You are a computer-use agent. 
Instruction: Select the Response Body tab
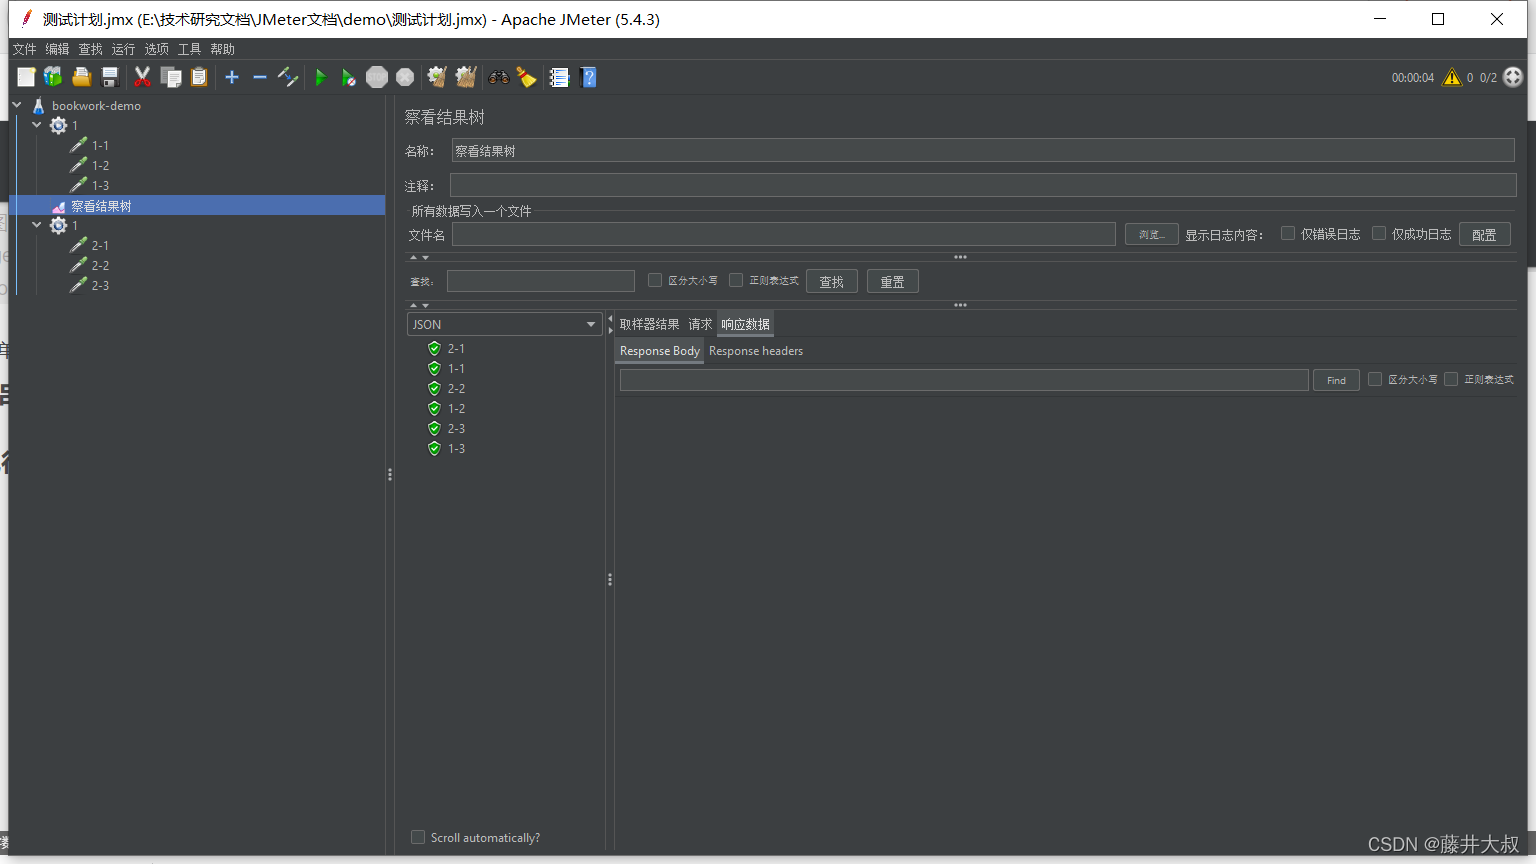[x=659, y=351]
